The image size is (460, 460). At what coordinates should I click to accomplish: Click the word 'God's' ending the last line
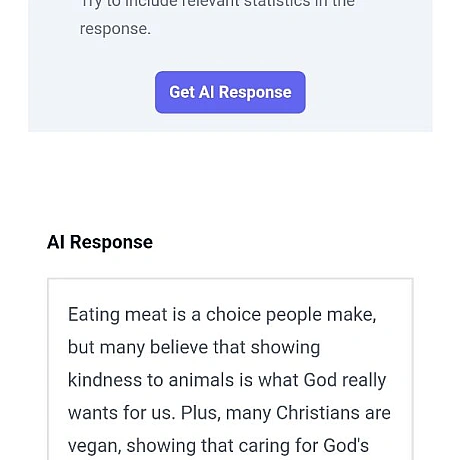tap(346, 445)
